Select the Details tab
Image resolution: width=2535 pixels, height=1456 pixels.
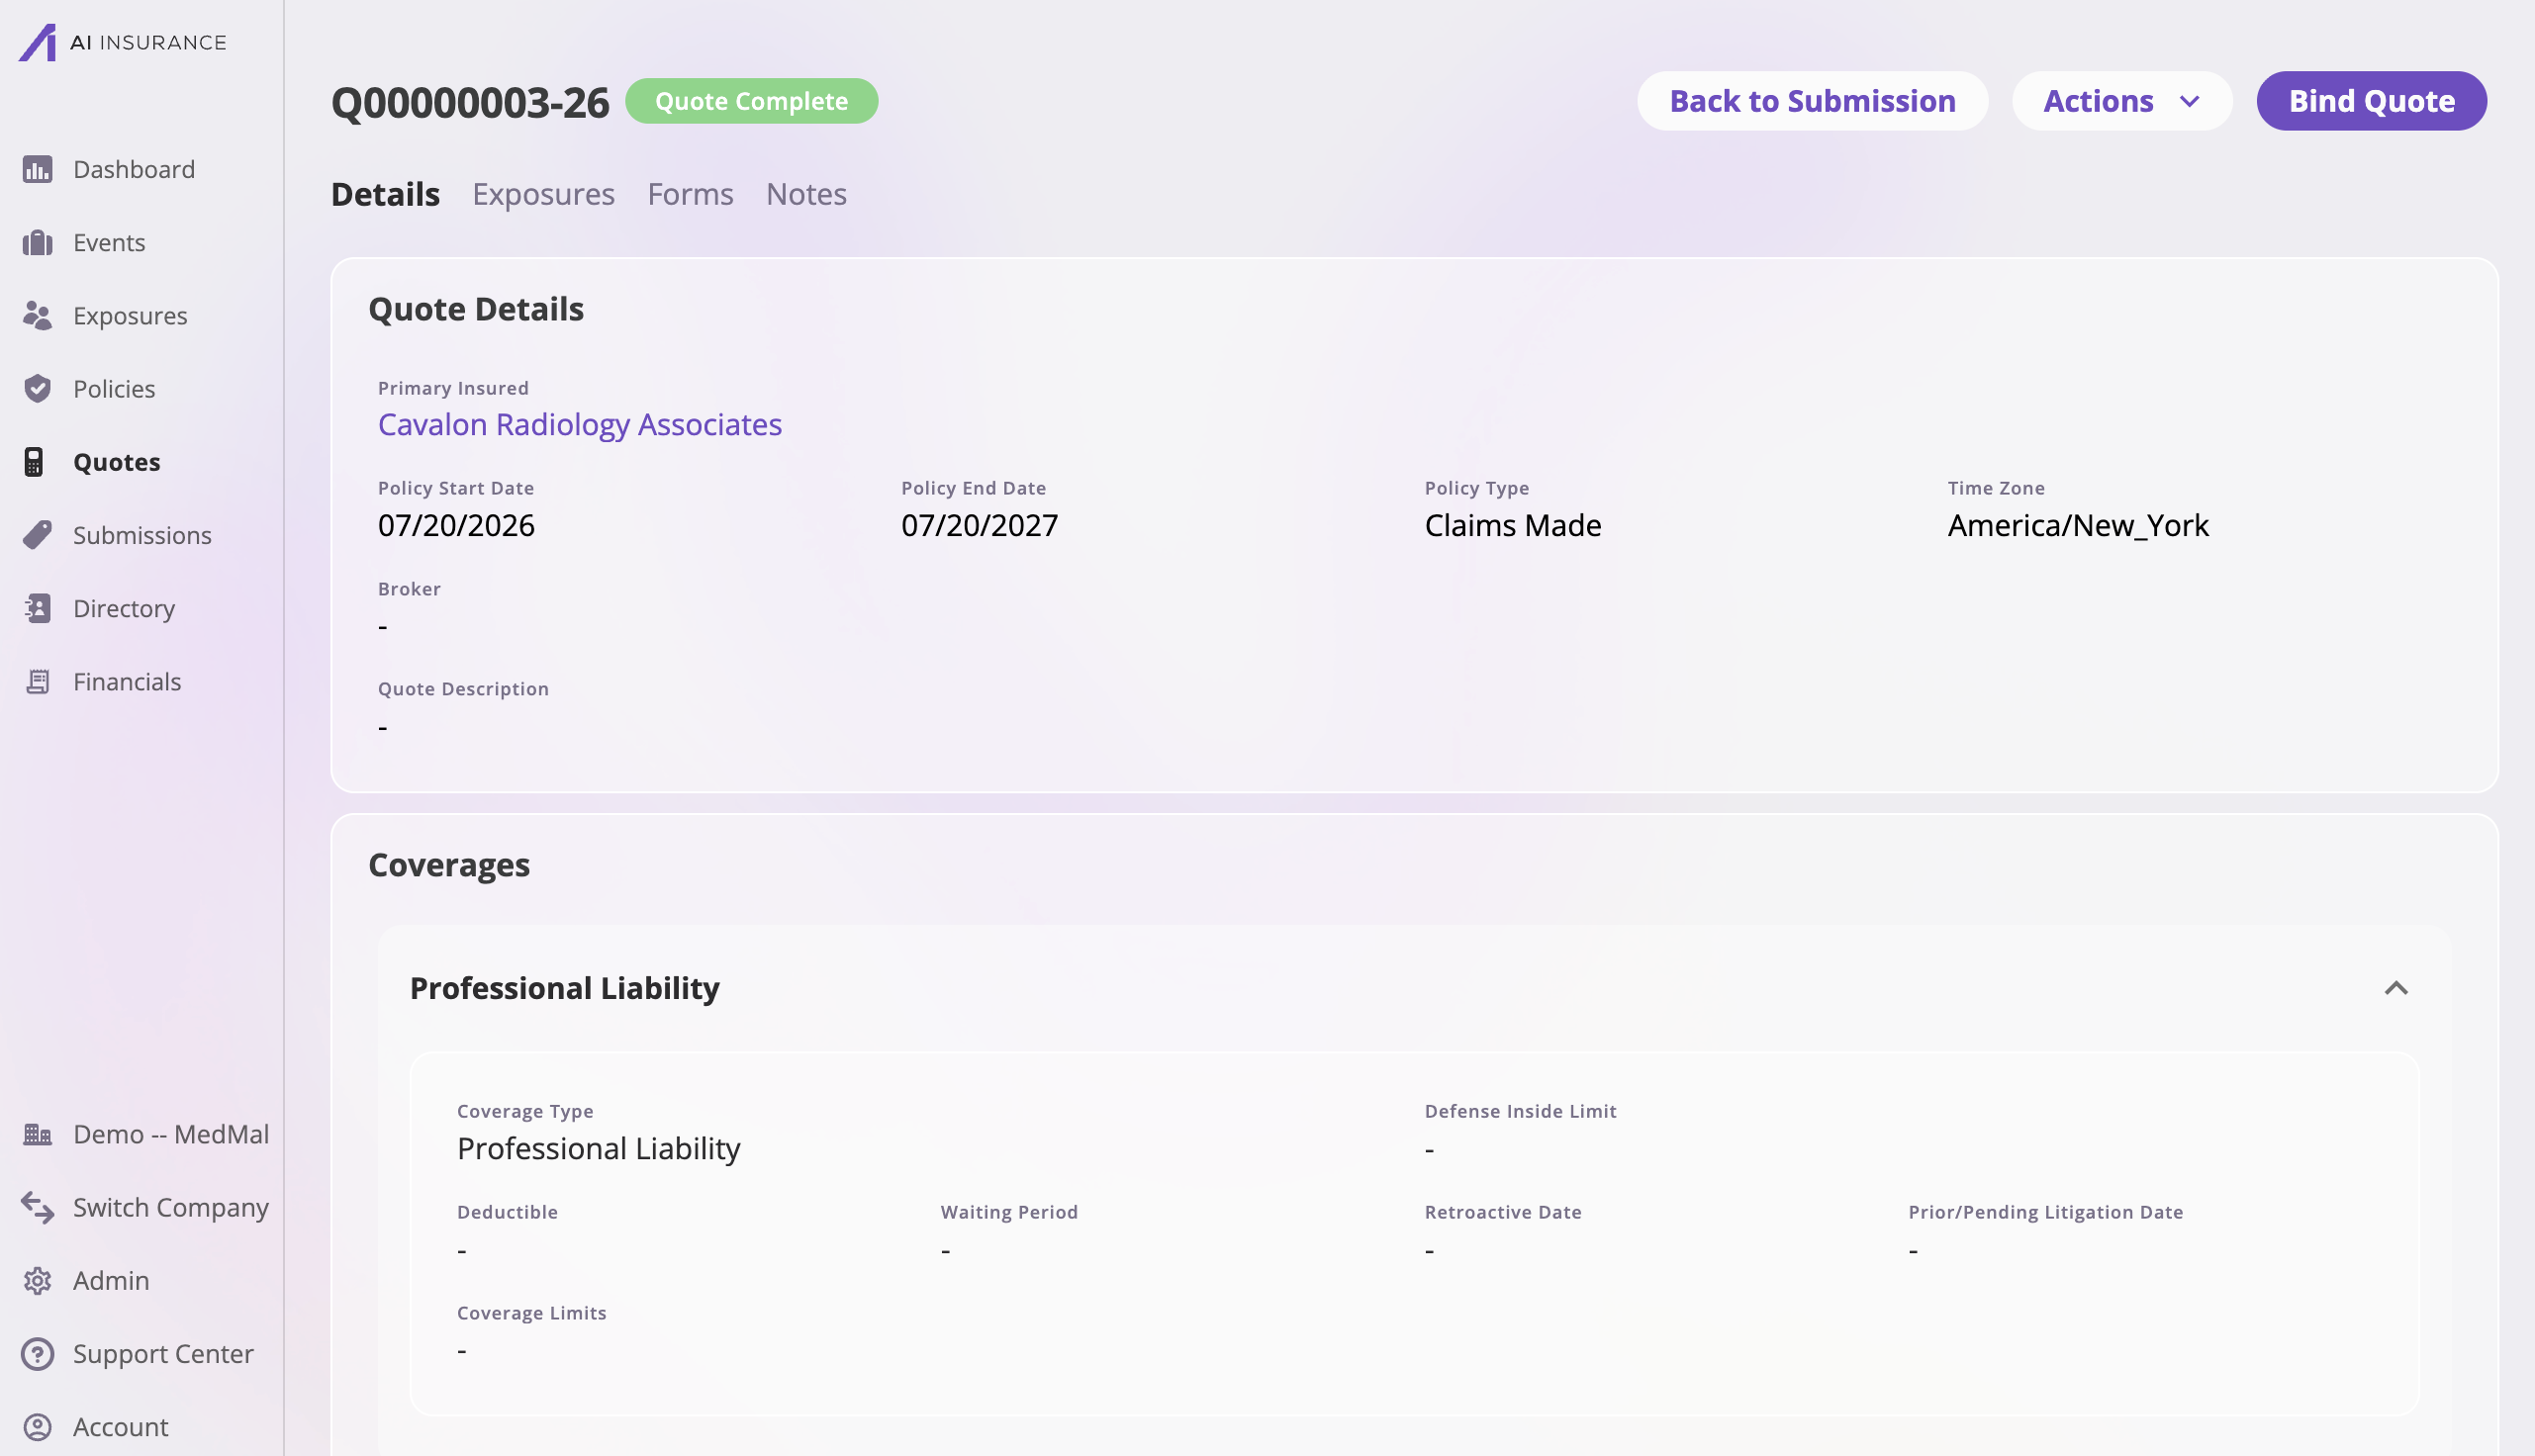pyautogui.click(x=385, y=193)
